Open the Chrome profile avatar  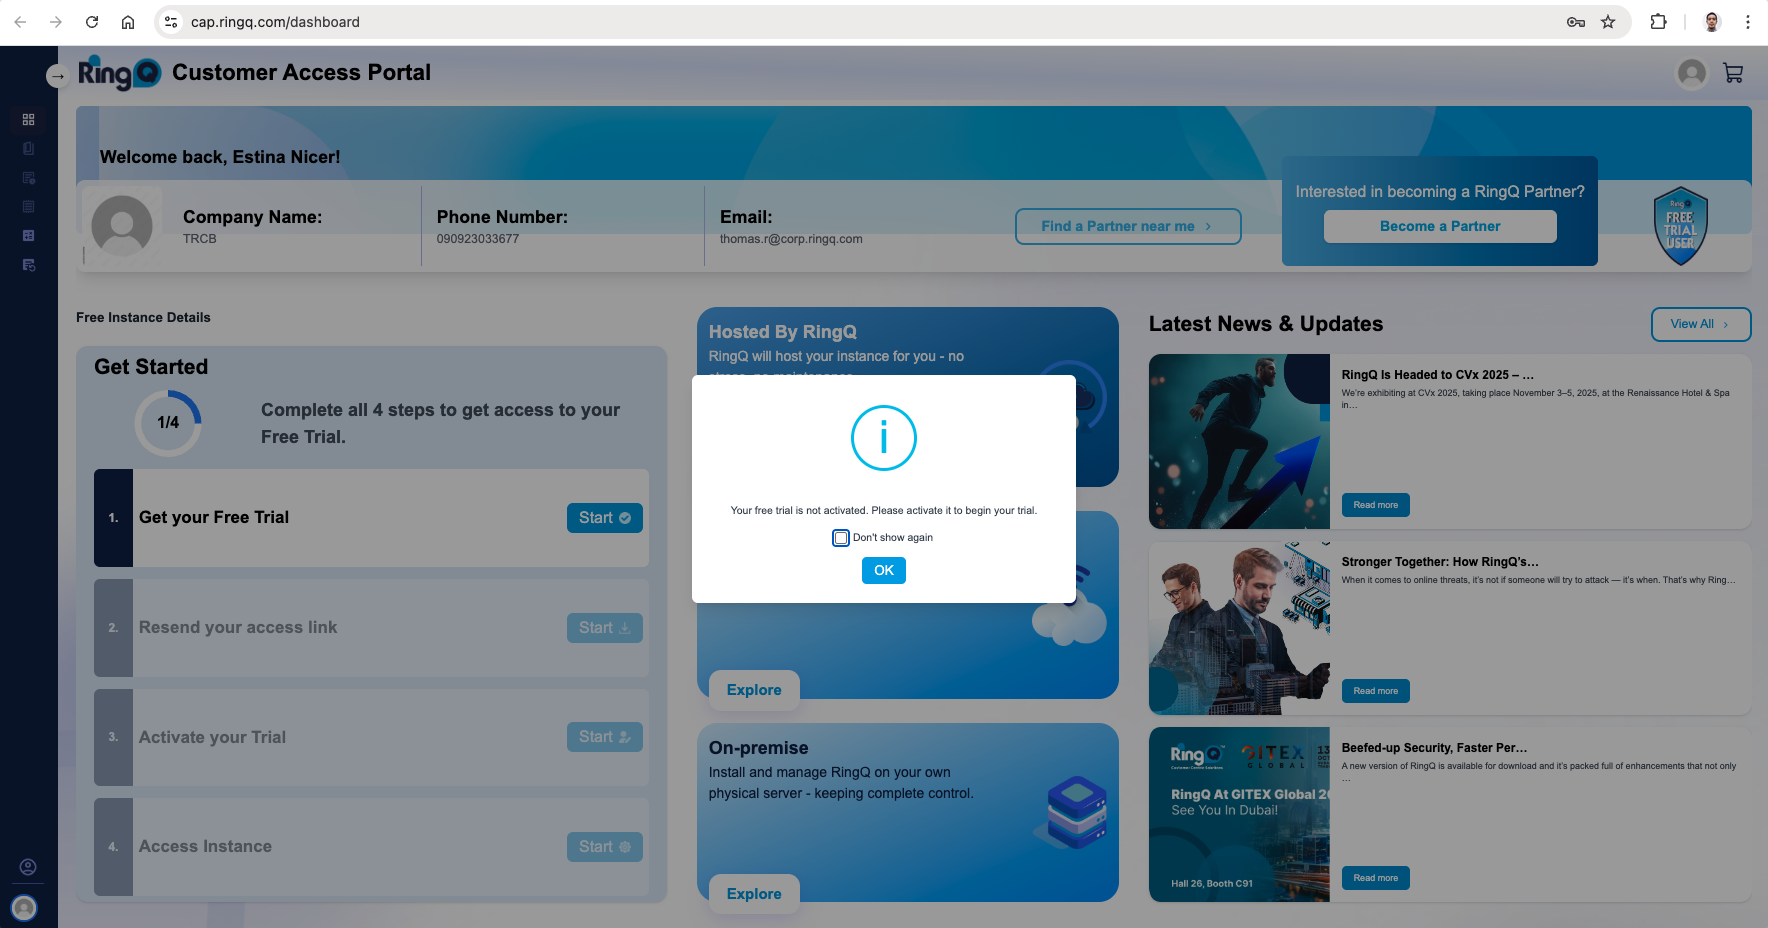[1712, 22]
